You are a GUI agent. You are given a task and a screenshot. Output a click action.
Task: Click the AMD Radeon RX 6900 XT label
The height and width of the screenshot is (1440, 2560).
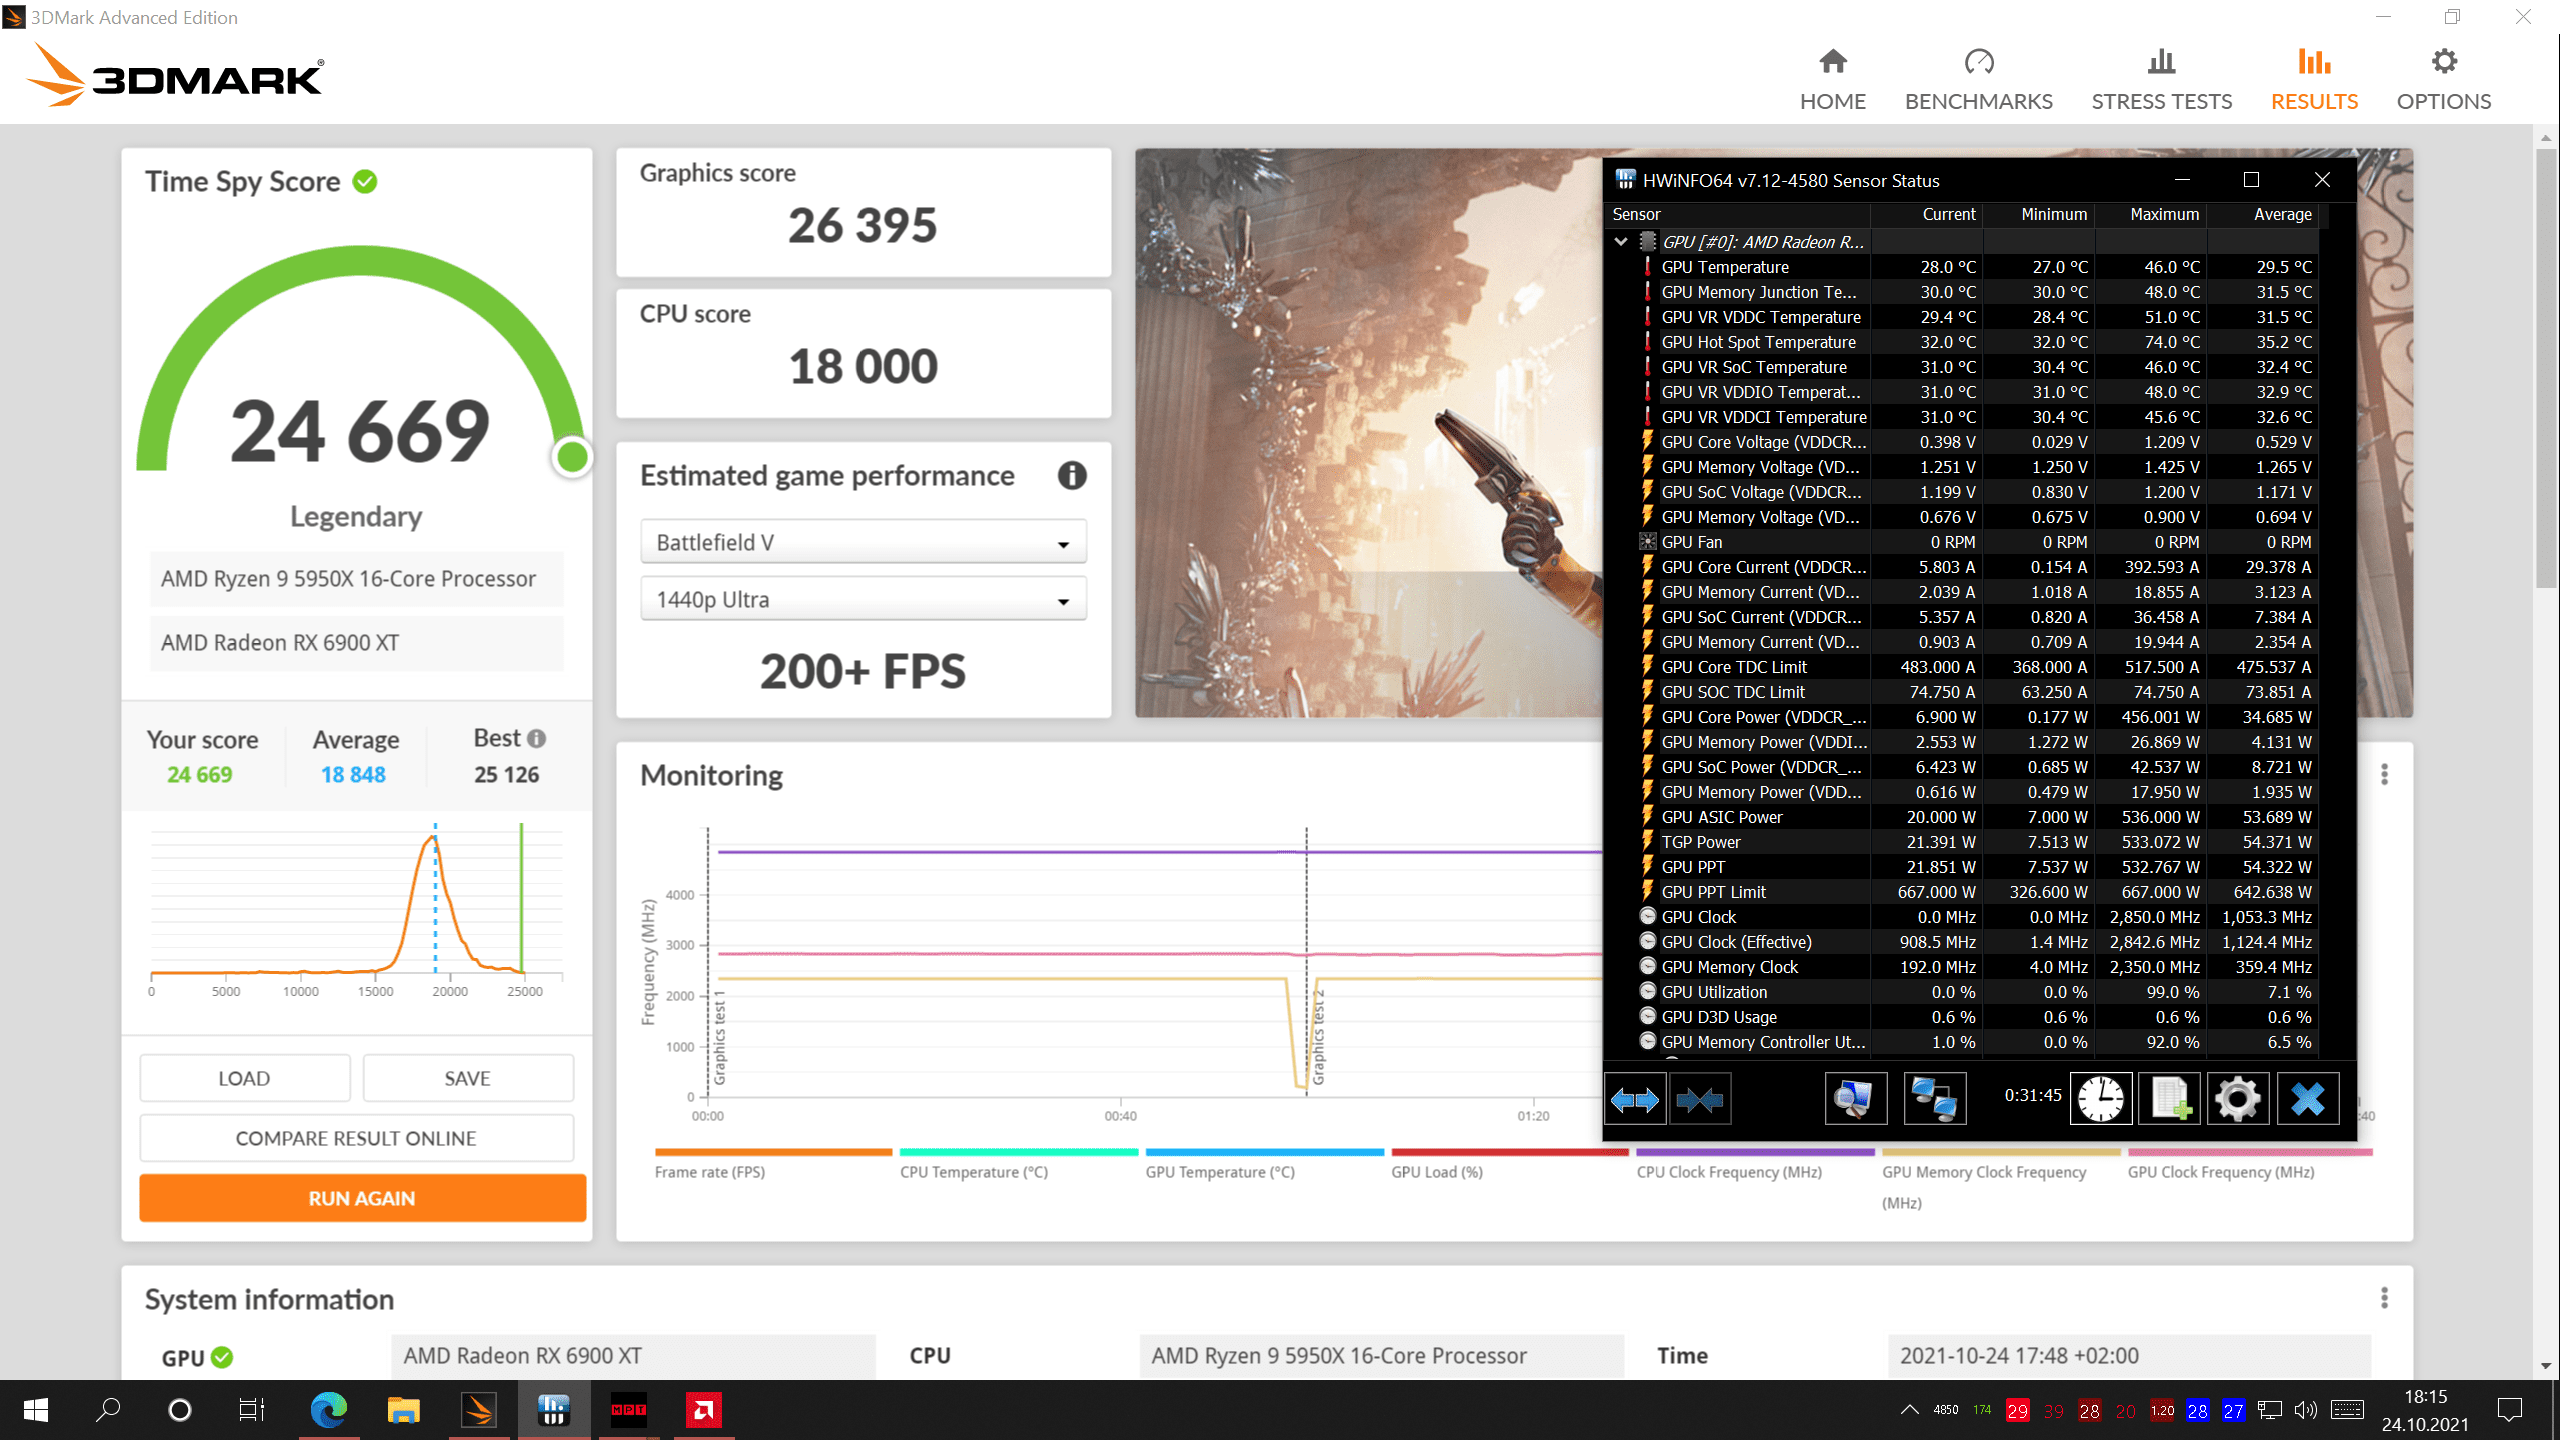click(280, 642)
